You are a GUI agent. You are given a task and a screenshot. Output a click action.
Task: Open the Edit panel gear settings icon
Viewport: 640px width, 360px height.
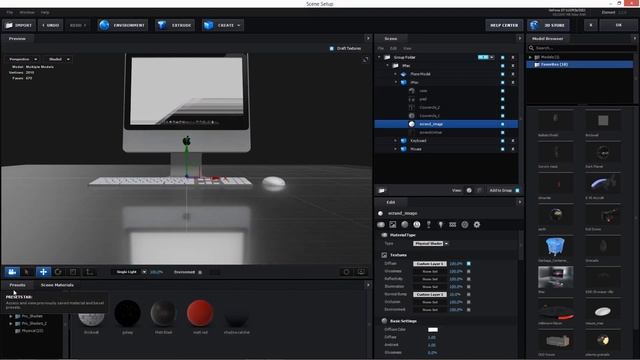(x=477, y=224)
